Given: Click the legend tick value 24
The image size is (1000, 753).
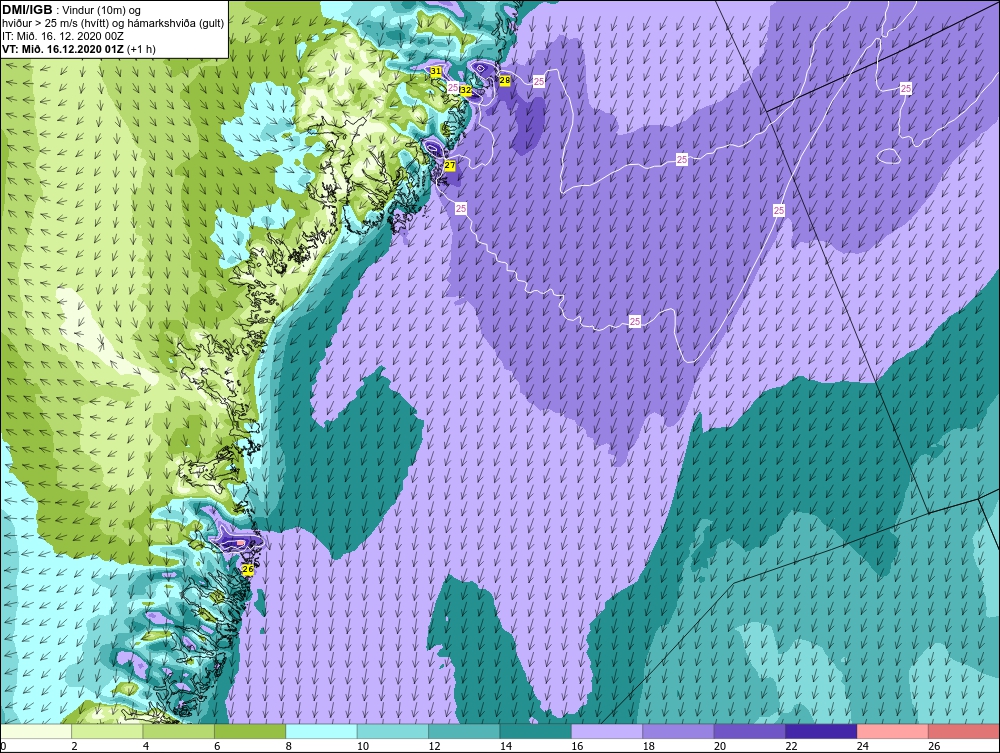Looking at the screenshot, I should click(x=862, y=746).
